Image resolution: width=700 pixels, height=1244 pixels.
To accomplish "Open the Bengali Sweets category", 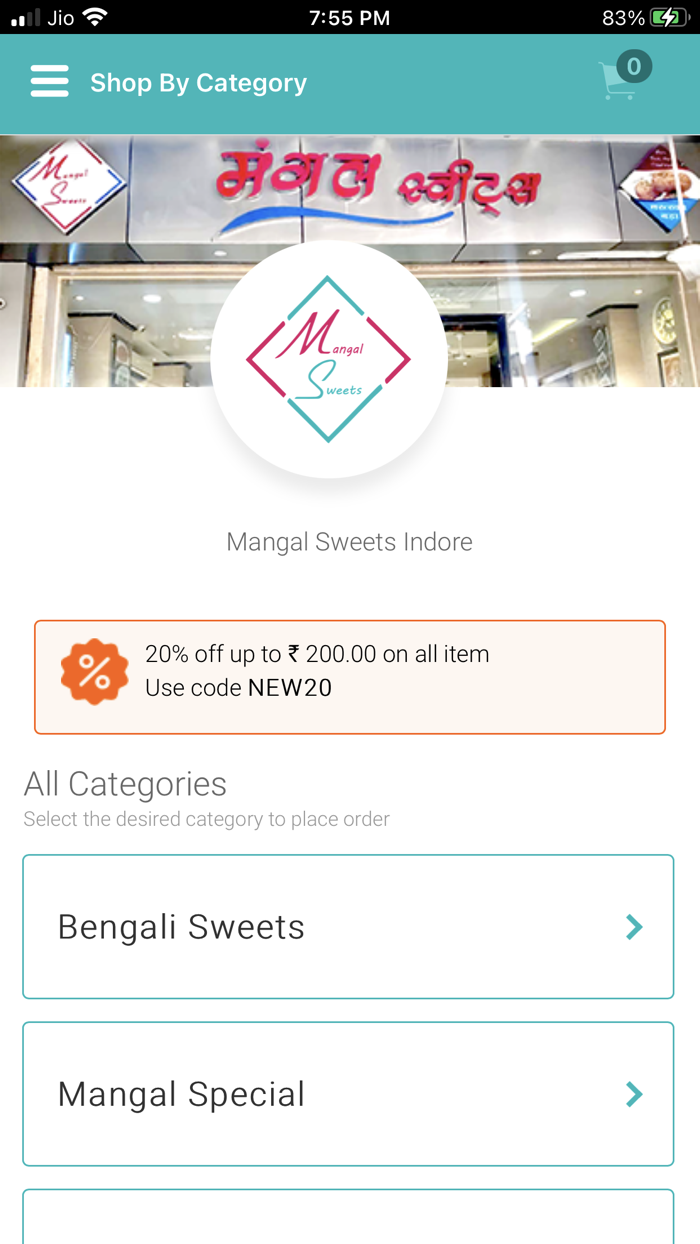I will tap(348, 926).
